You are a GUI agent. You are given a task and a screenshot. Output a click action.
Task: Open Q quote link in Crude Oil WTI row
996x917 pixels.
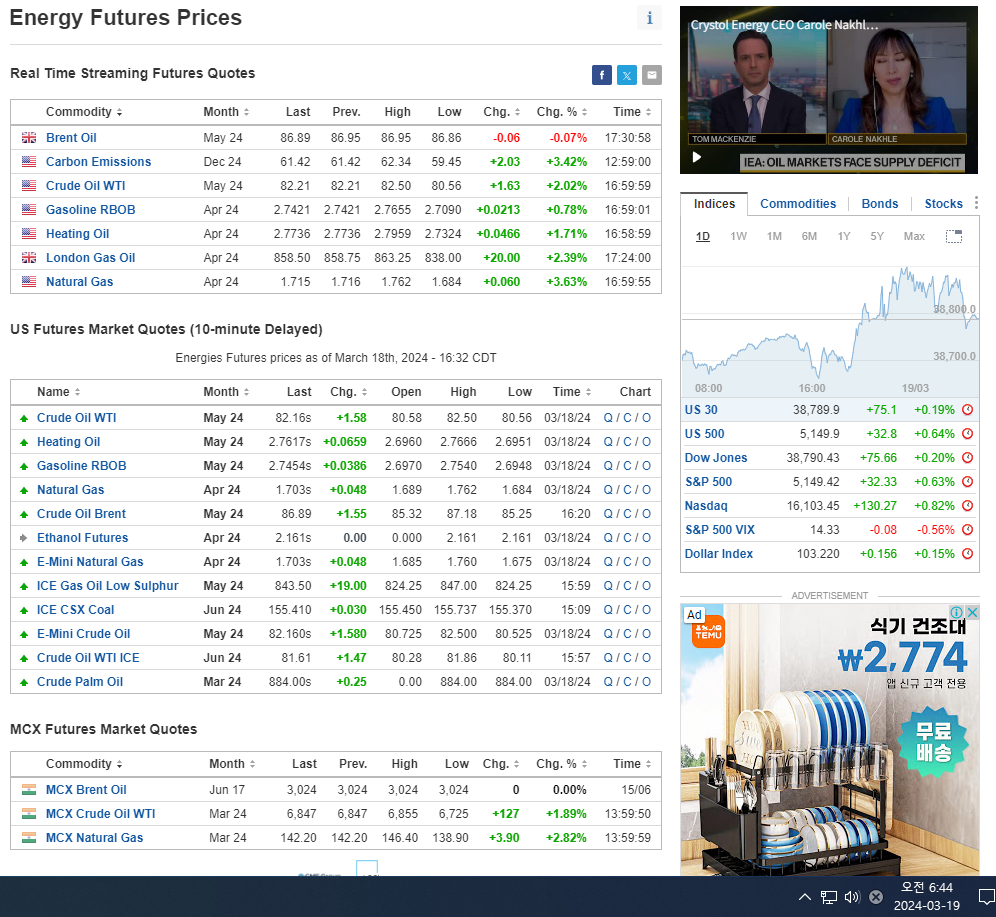[608, 418]
